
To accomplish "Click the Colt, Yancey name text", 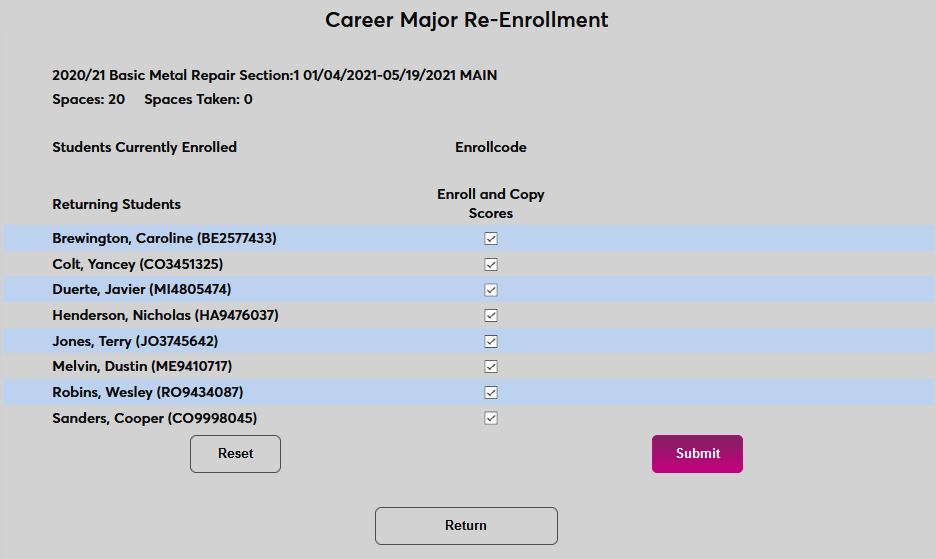I will point(138,265).
